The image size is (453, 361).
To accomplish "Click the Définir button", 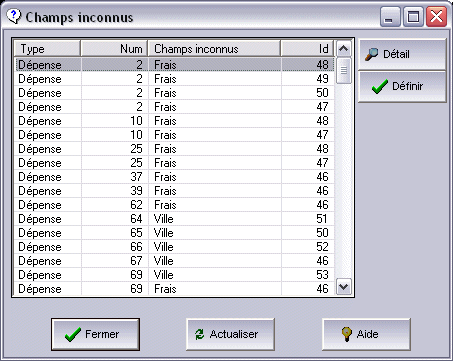I will (402, 86).
